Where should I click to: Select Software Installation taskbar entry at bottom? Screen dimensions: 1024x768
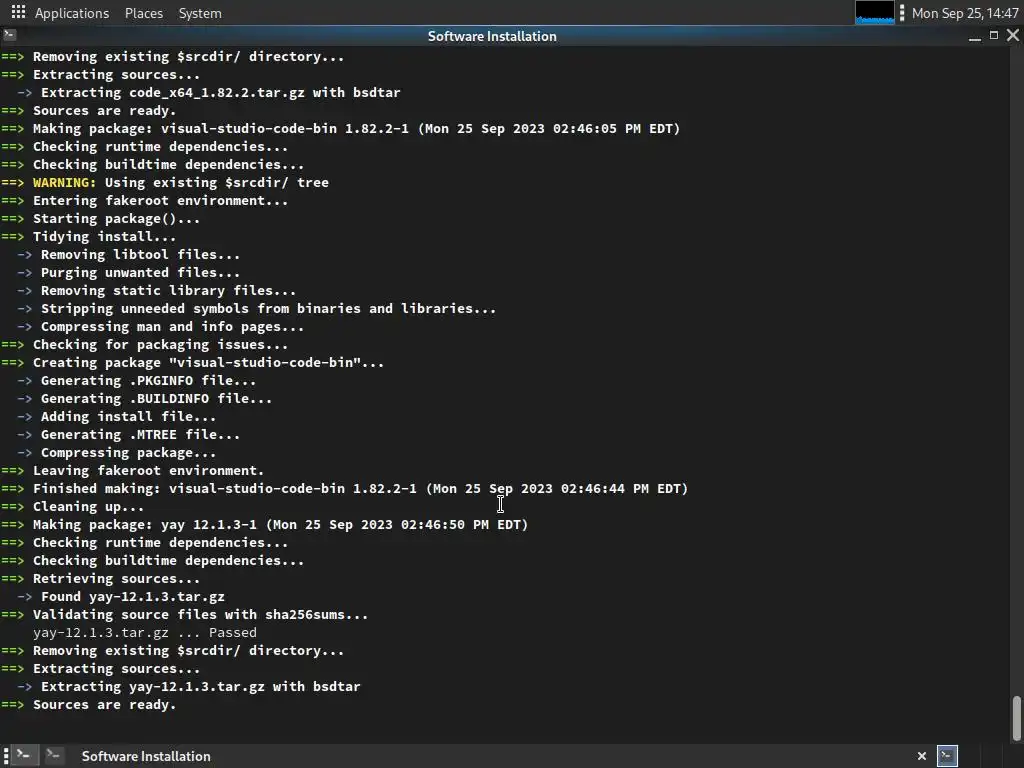click(x=146, y=756)
